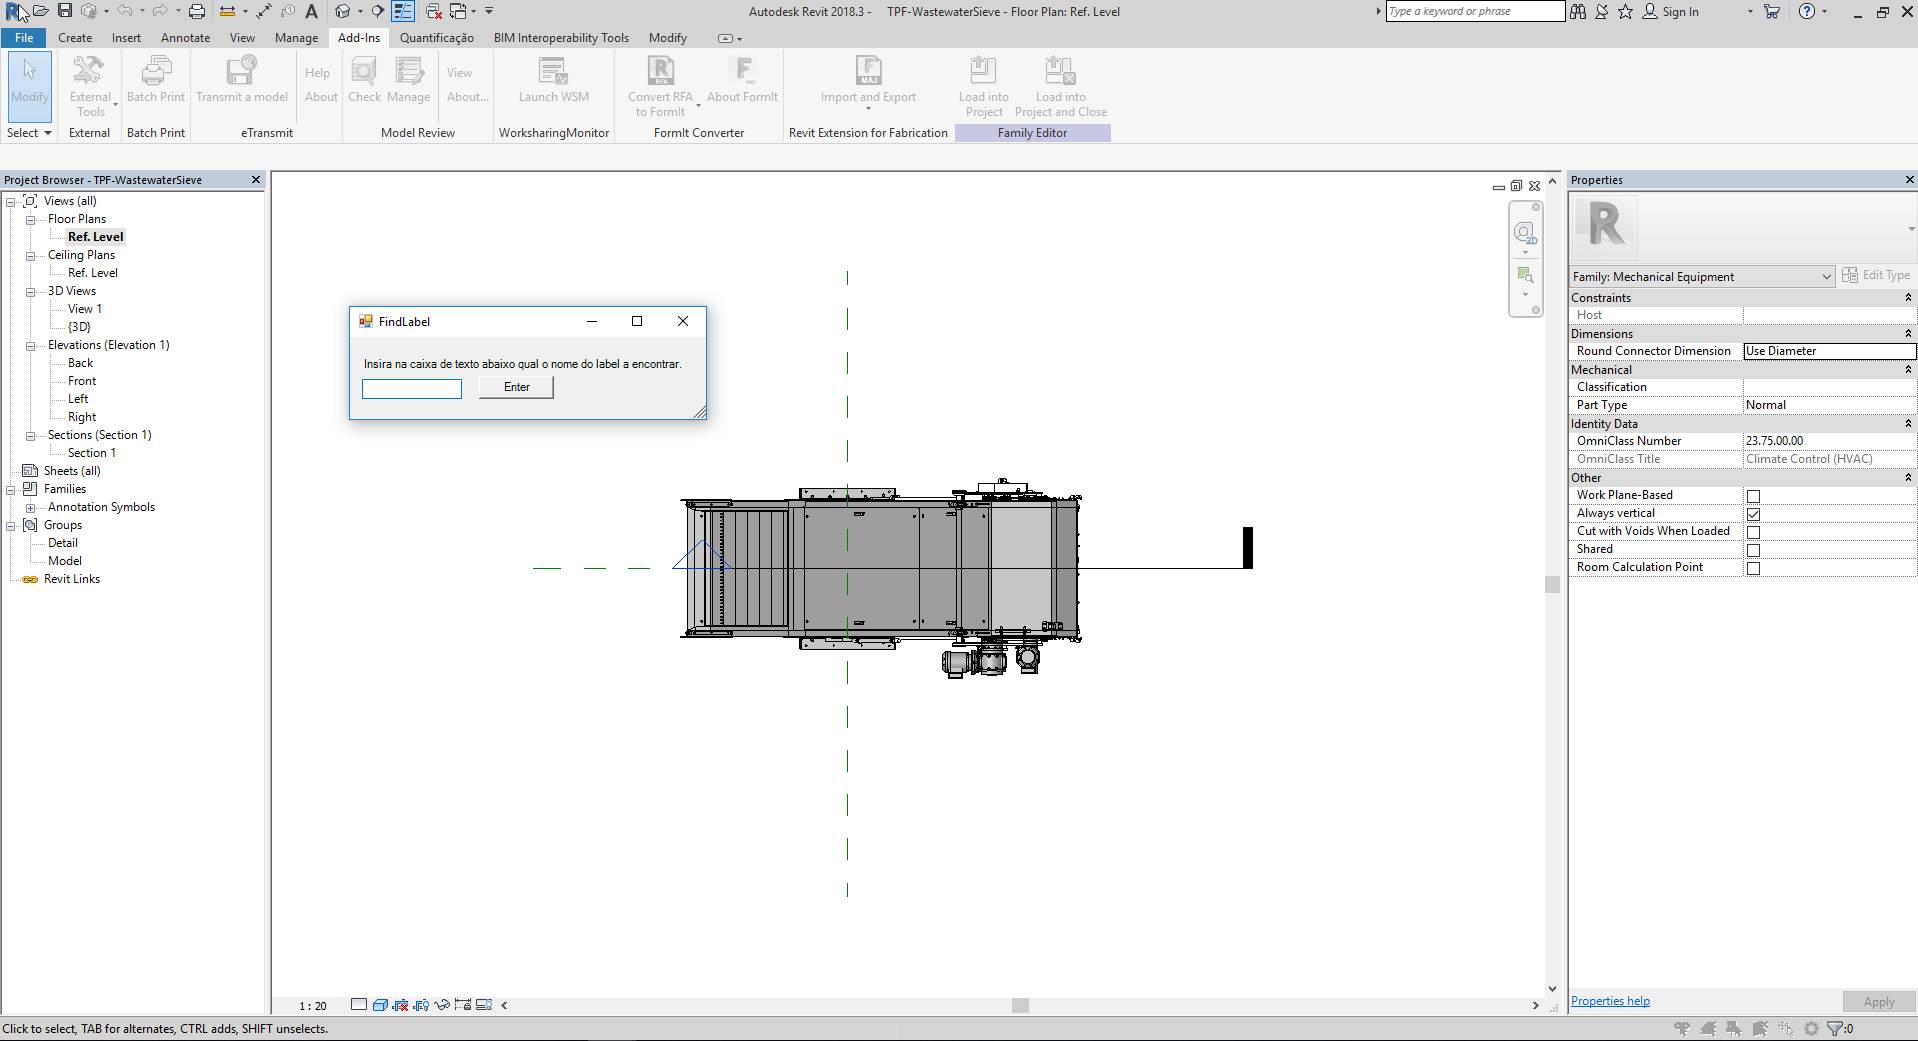1918x1041 pixels.
Task: Uncheck the Always vertical checkbox
Action: pos(1753,514)
